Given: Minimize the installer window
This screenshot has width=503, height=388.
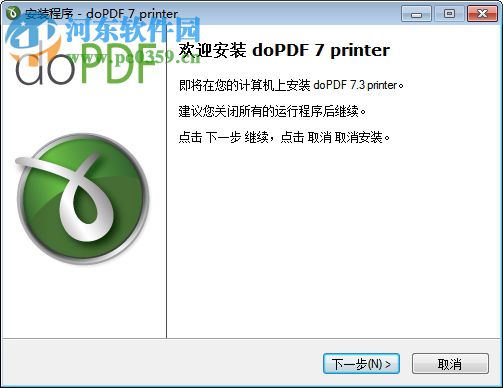Looking at the screenshot, I should (x=416, y=14).
